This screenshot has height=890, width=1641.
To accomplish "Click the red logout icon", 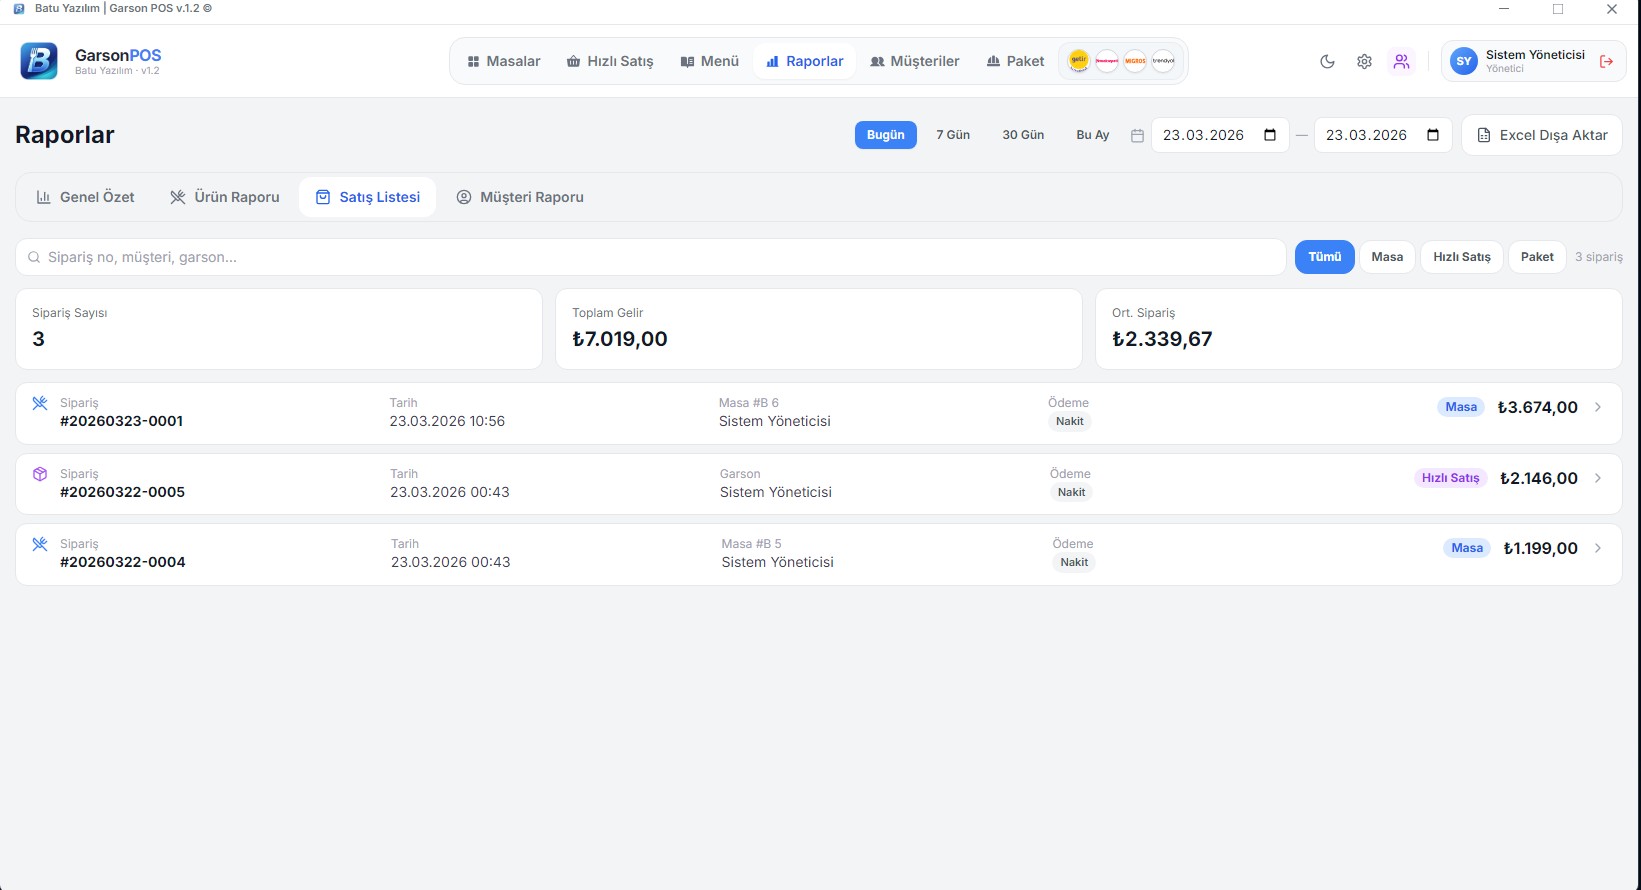I will click(1606, 61).
